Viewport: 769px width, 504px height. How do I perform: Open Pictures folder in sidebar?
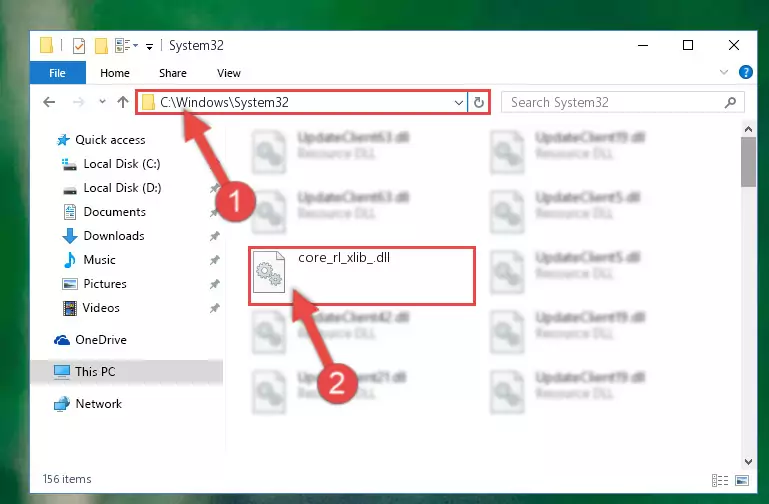click(104, 284)
